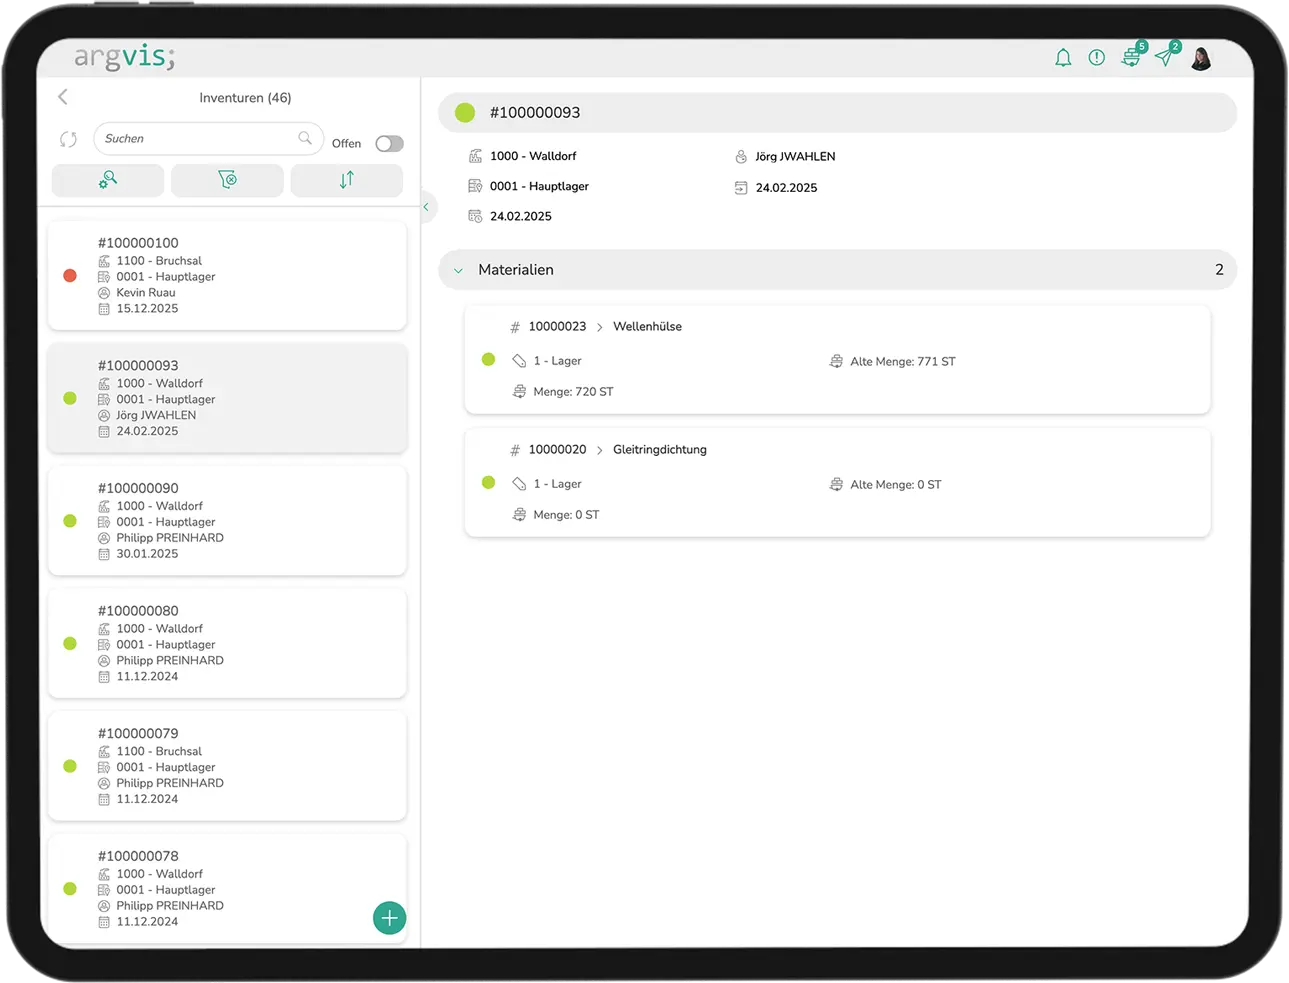
Task: Click the exclamation alert icon
Action: point(1097,58)
